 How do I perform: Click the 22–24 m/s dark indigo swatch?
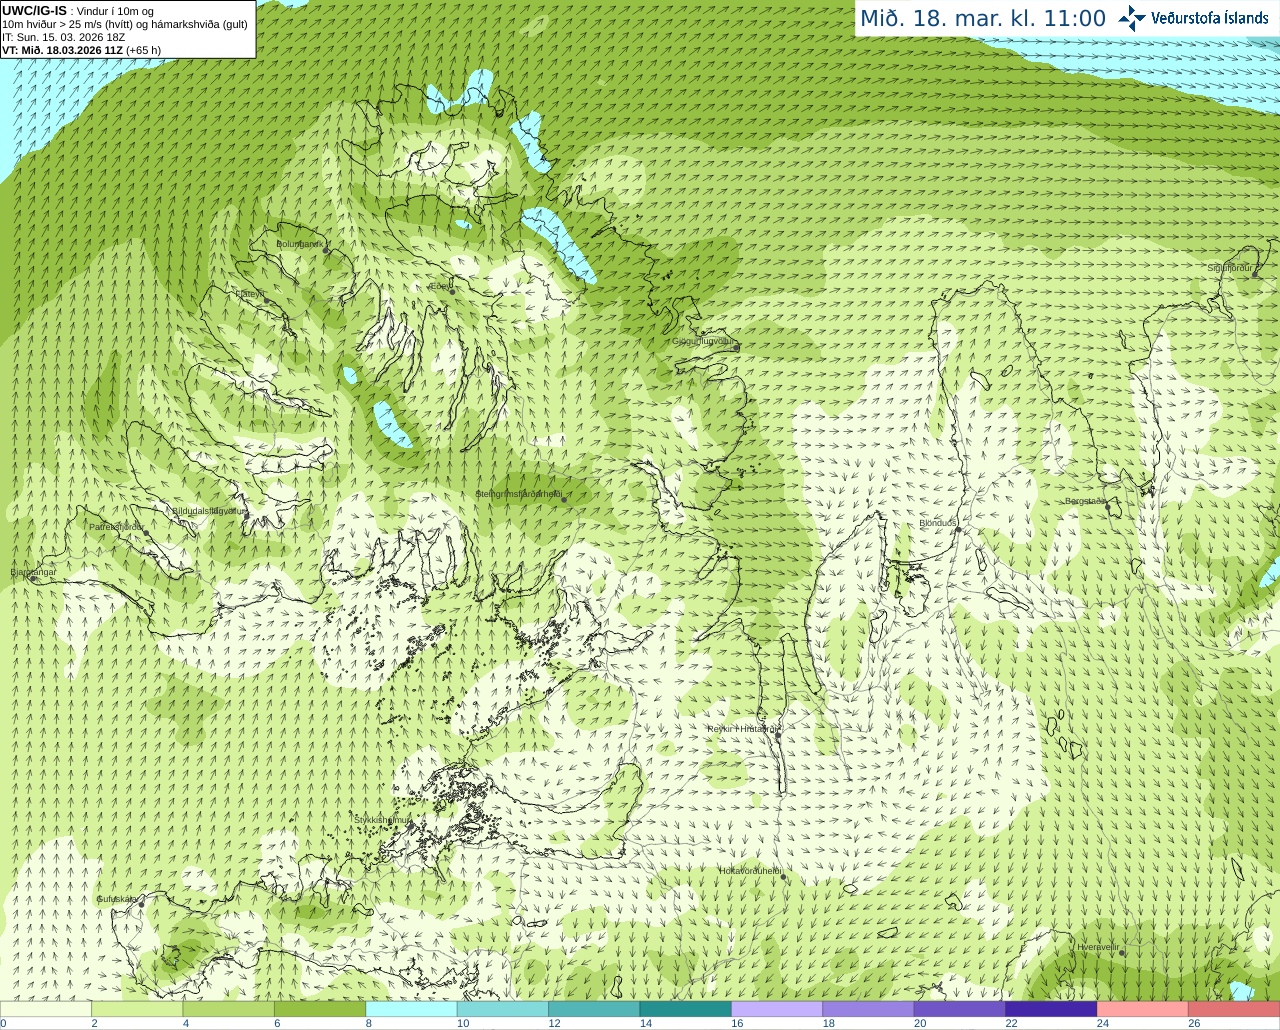(x=1052, y=1009)
